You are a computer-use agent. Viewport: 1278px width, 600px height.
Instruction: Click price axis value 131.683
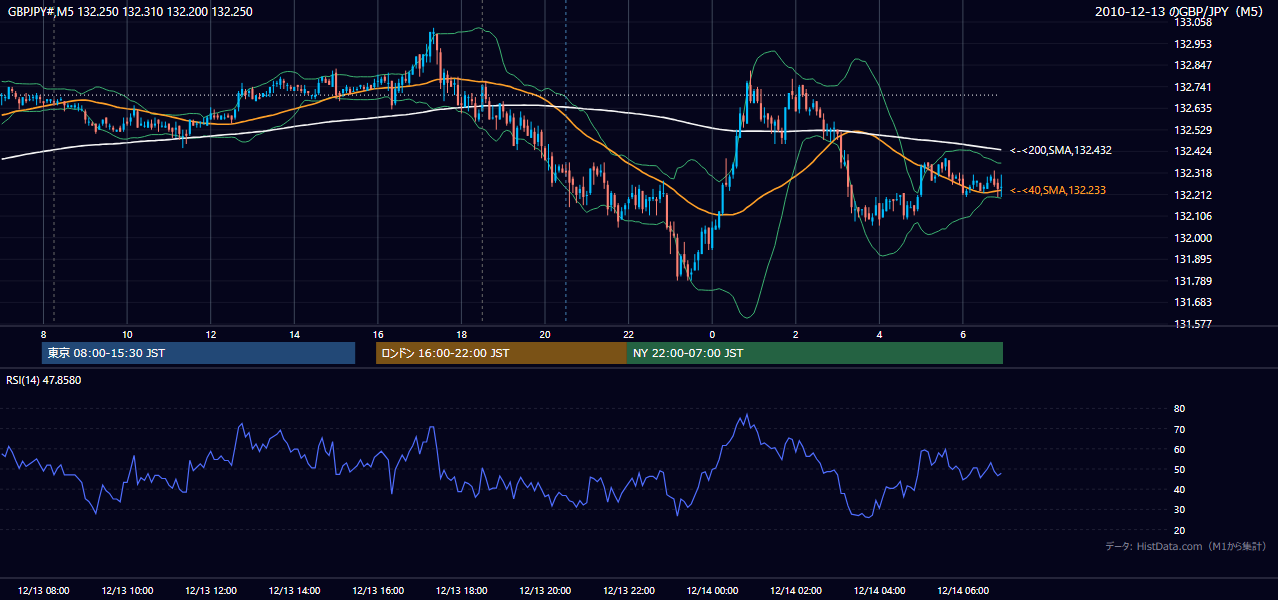1193,303
